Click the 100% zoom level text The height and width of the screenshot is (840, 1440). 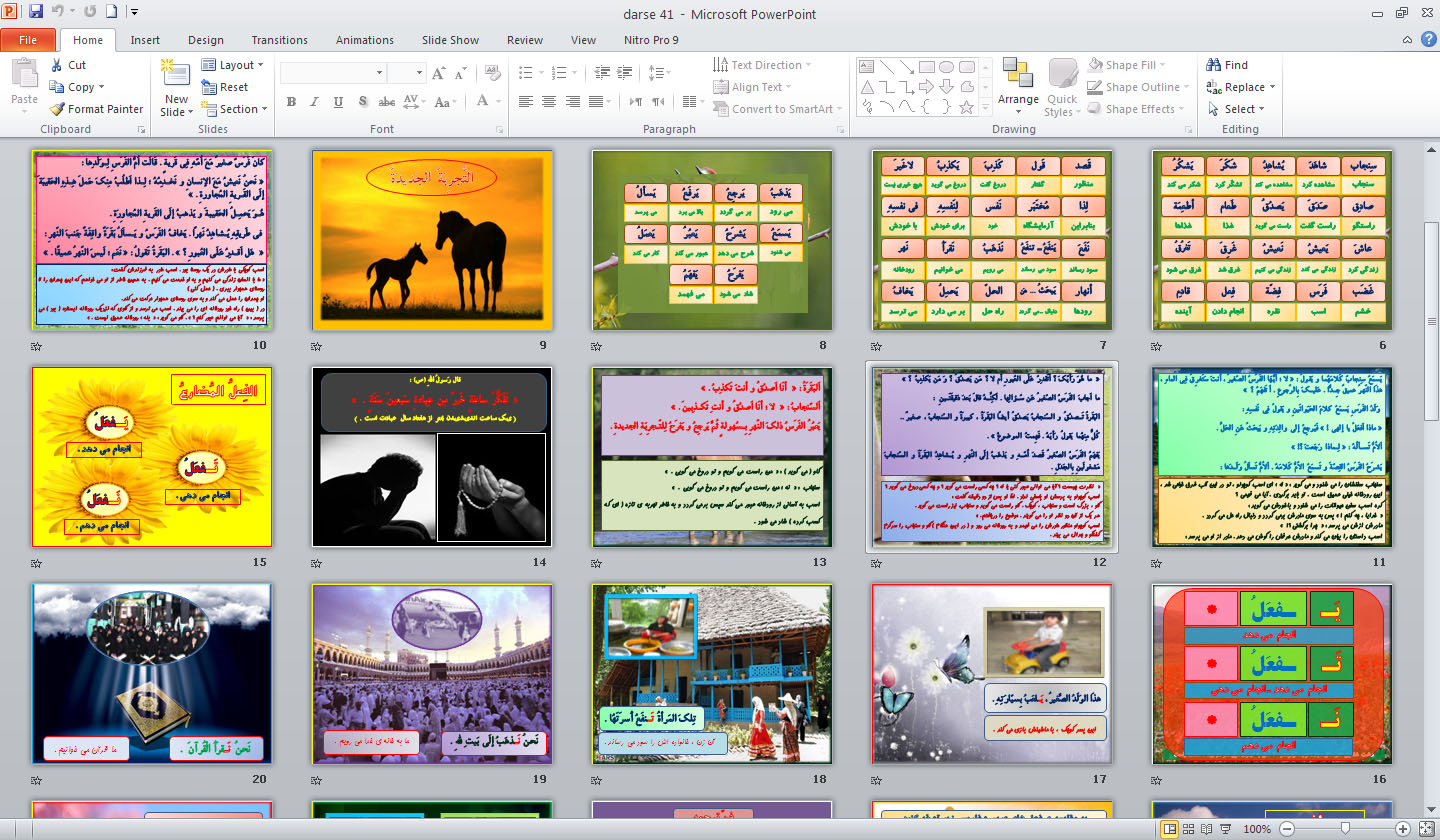[1257, 829]
